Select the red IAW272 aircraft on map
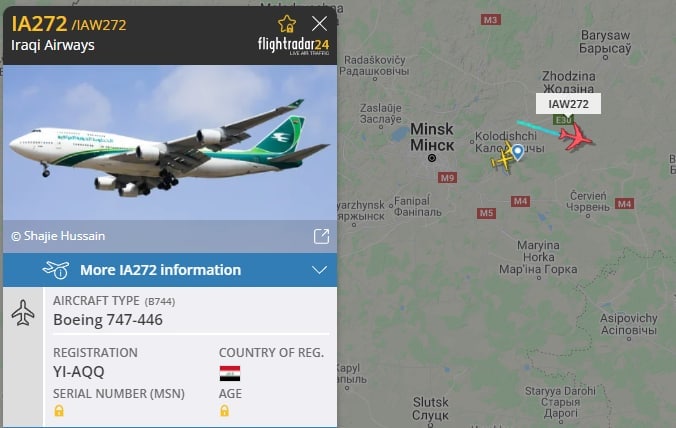Viewport: 676px width, 428px height. point(576,137)
